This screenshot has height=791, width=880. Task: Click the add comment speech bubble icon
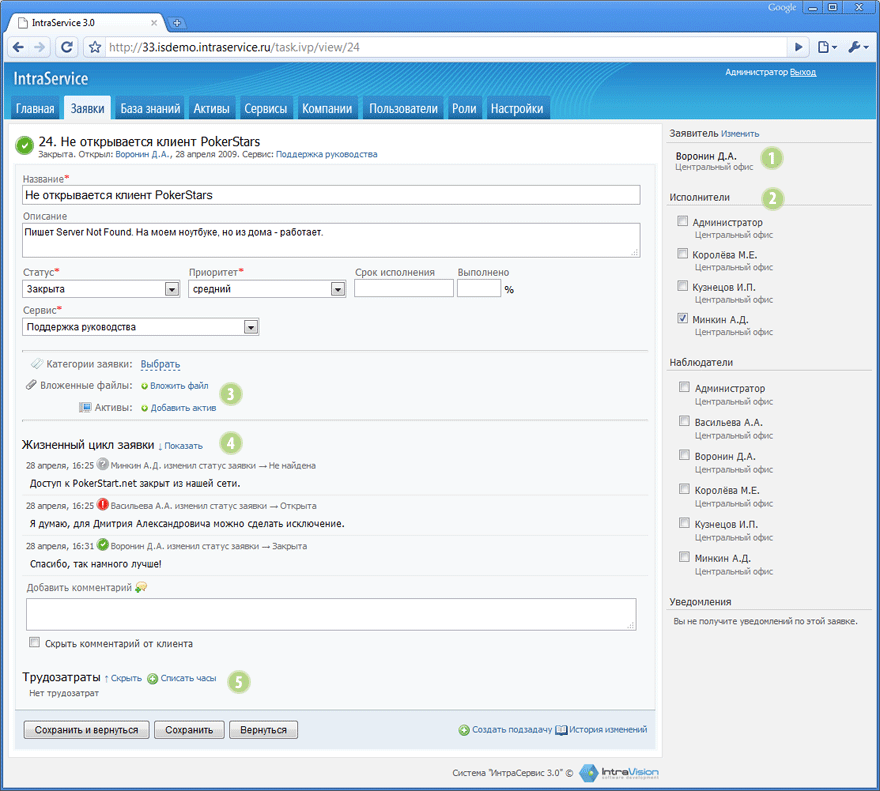[x=141, y=587]
